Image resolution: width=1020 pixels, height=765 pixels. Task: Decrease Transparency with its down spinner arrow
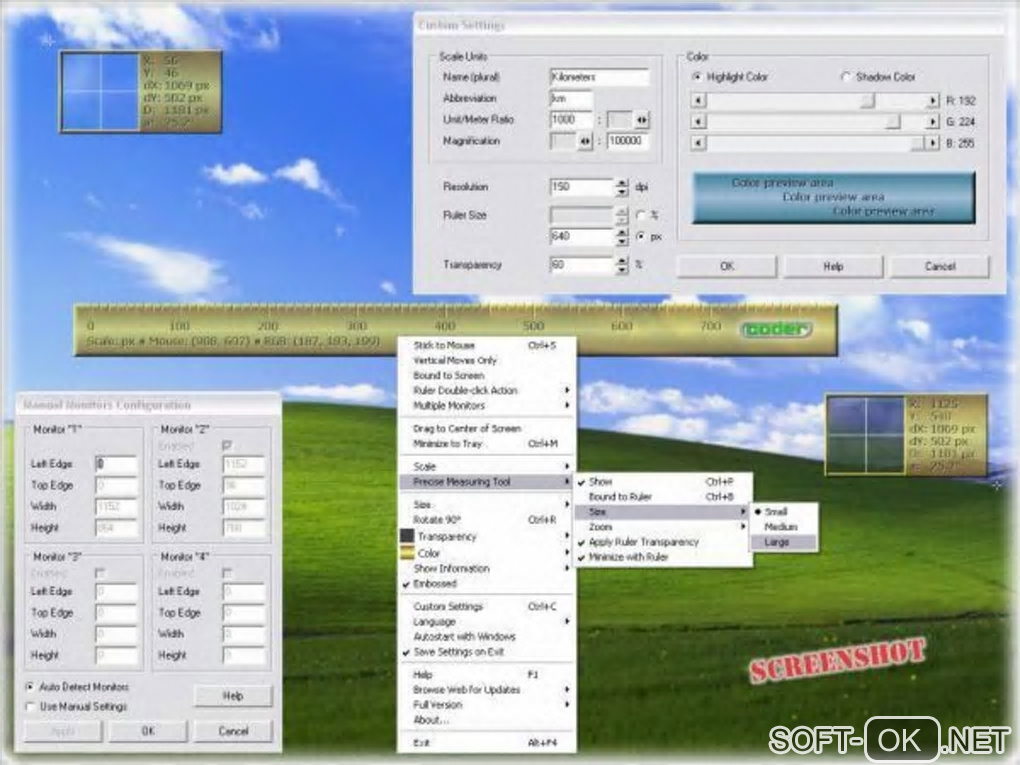tap(622, 269)
